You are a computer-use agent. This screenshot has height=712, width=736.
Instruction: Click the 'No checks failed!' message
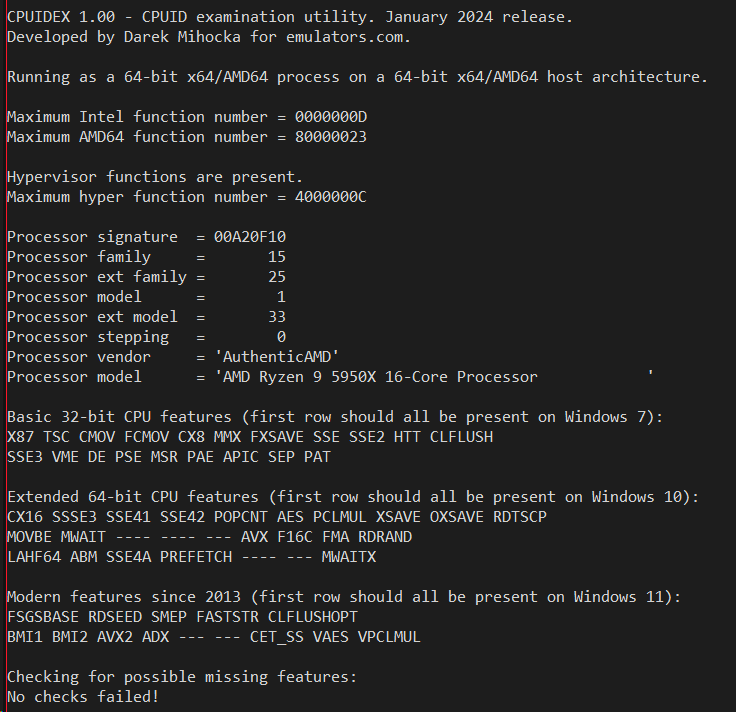click(84, 697)
